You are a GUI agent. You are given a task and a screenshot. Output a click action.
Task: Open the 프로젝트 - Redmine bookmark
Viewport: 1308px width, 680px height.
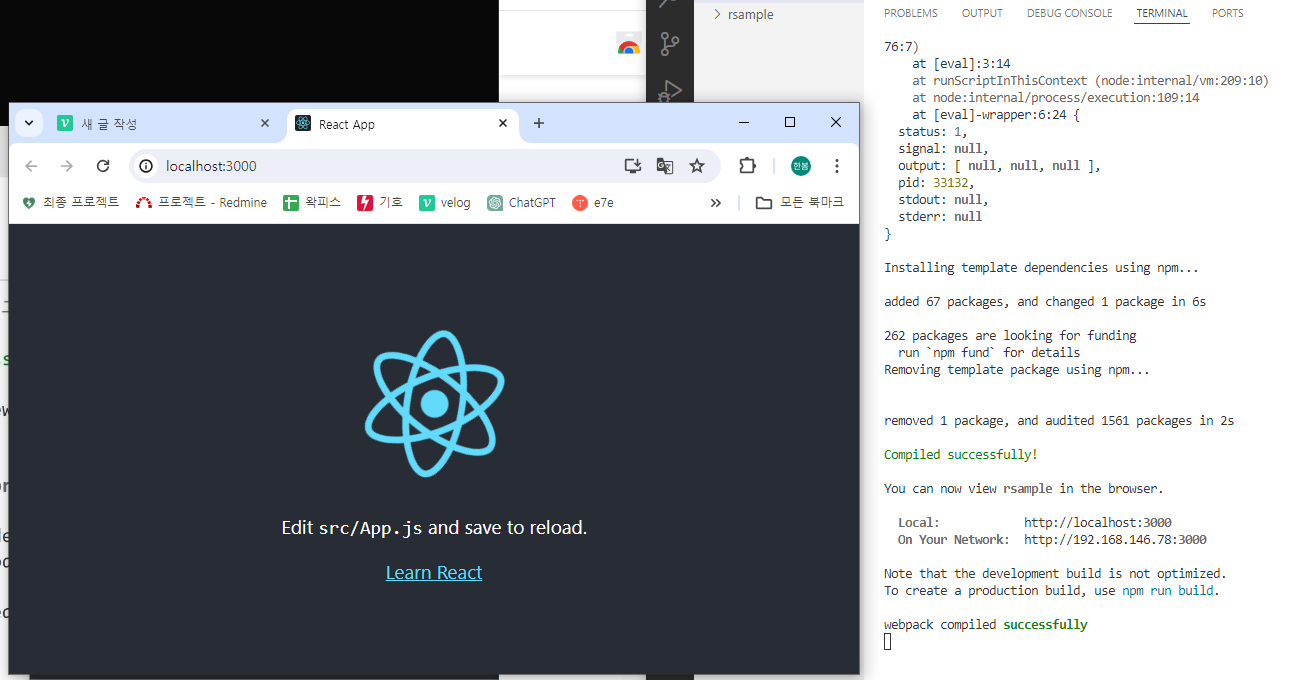[201, 202]
